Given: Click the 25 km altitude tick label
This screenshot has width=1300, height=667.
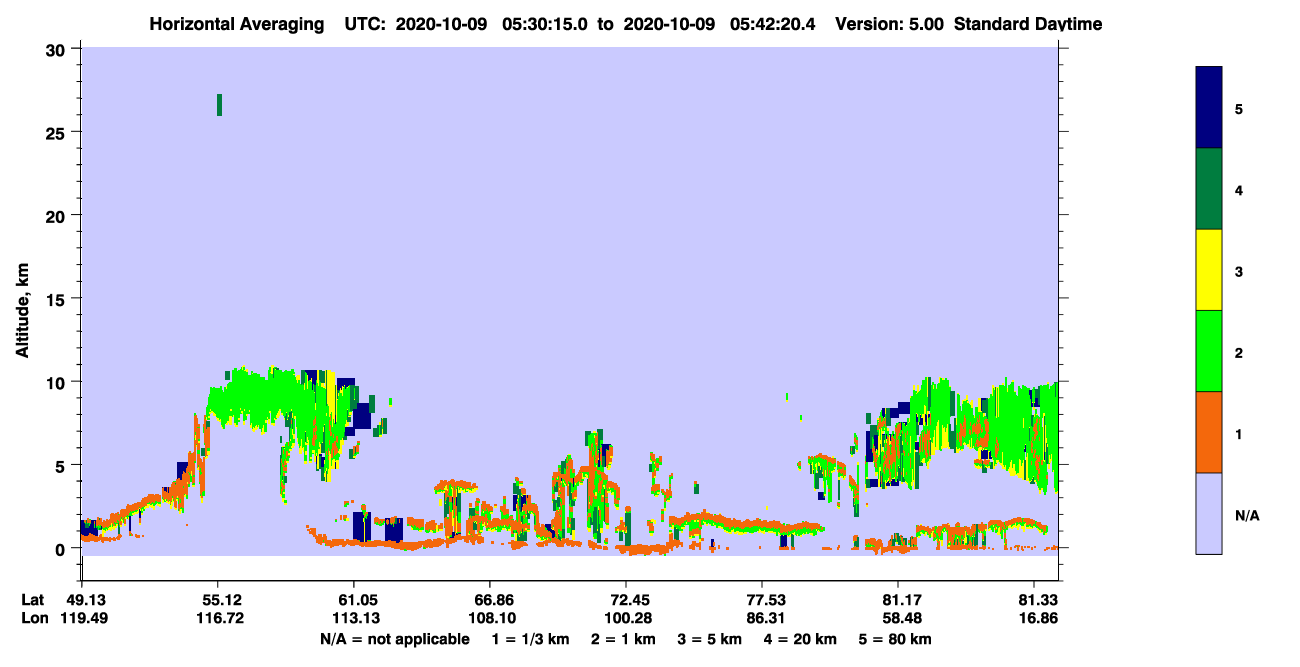Looking at the screenshot, I should [x=58, y=132].
